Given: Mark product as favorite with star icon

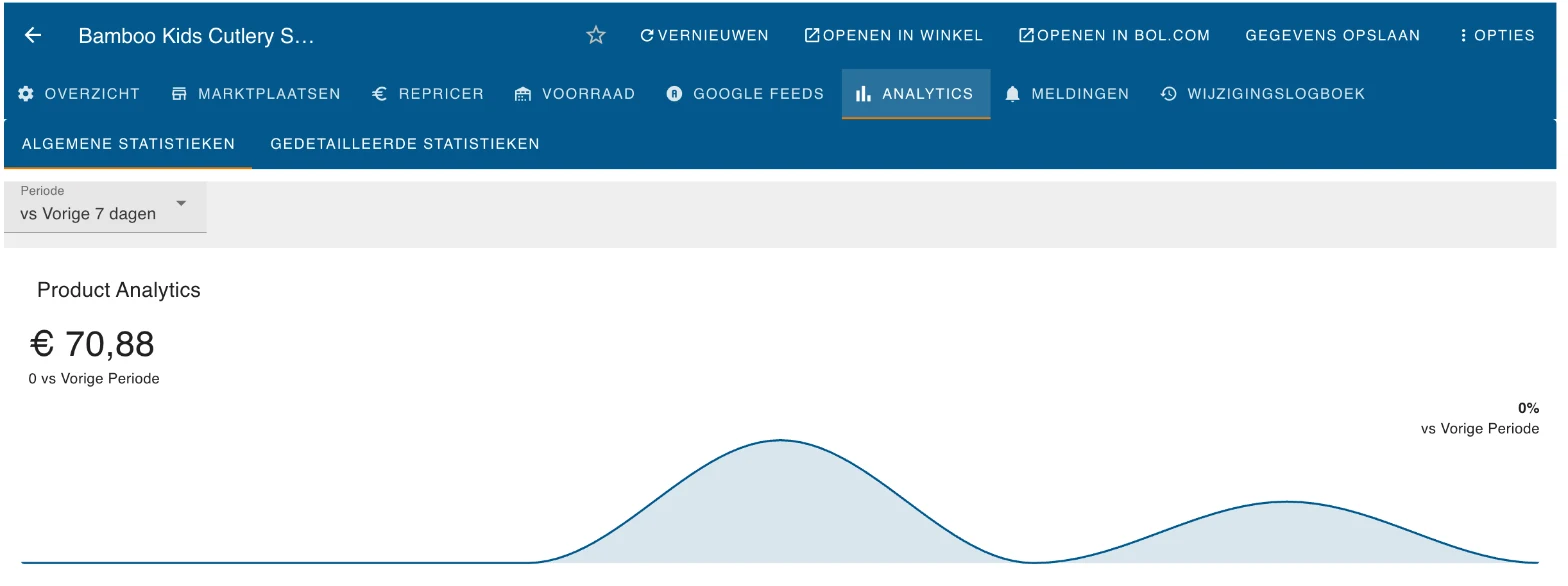Looking at the screenshot, I should [x=596, y=35].
